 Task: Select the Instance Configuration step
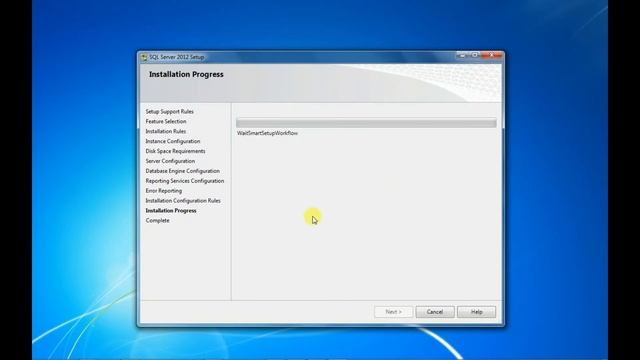[173, 141]
